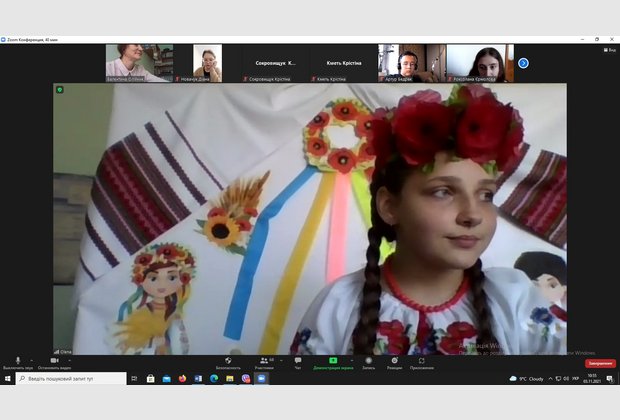Open Zoom icon in Windows taskbar
Viewport: 620px width, 420px height.
[262, 379]
